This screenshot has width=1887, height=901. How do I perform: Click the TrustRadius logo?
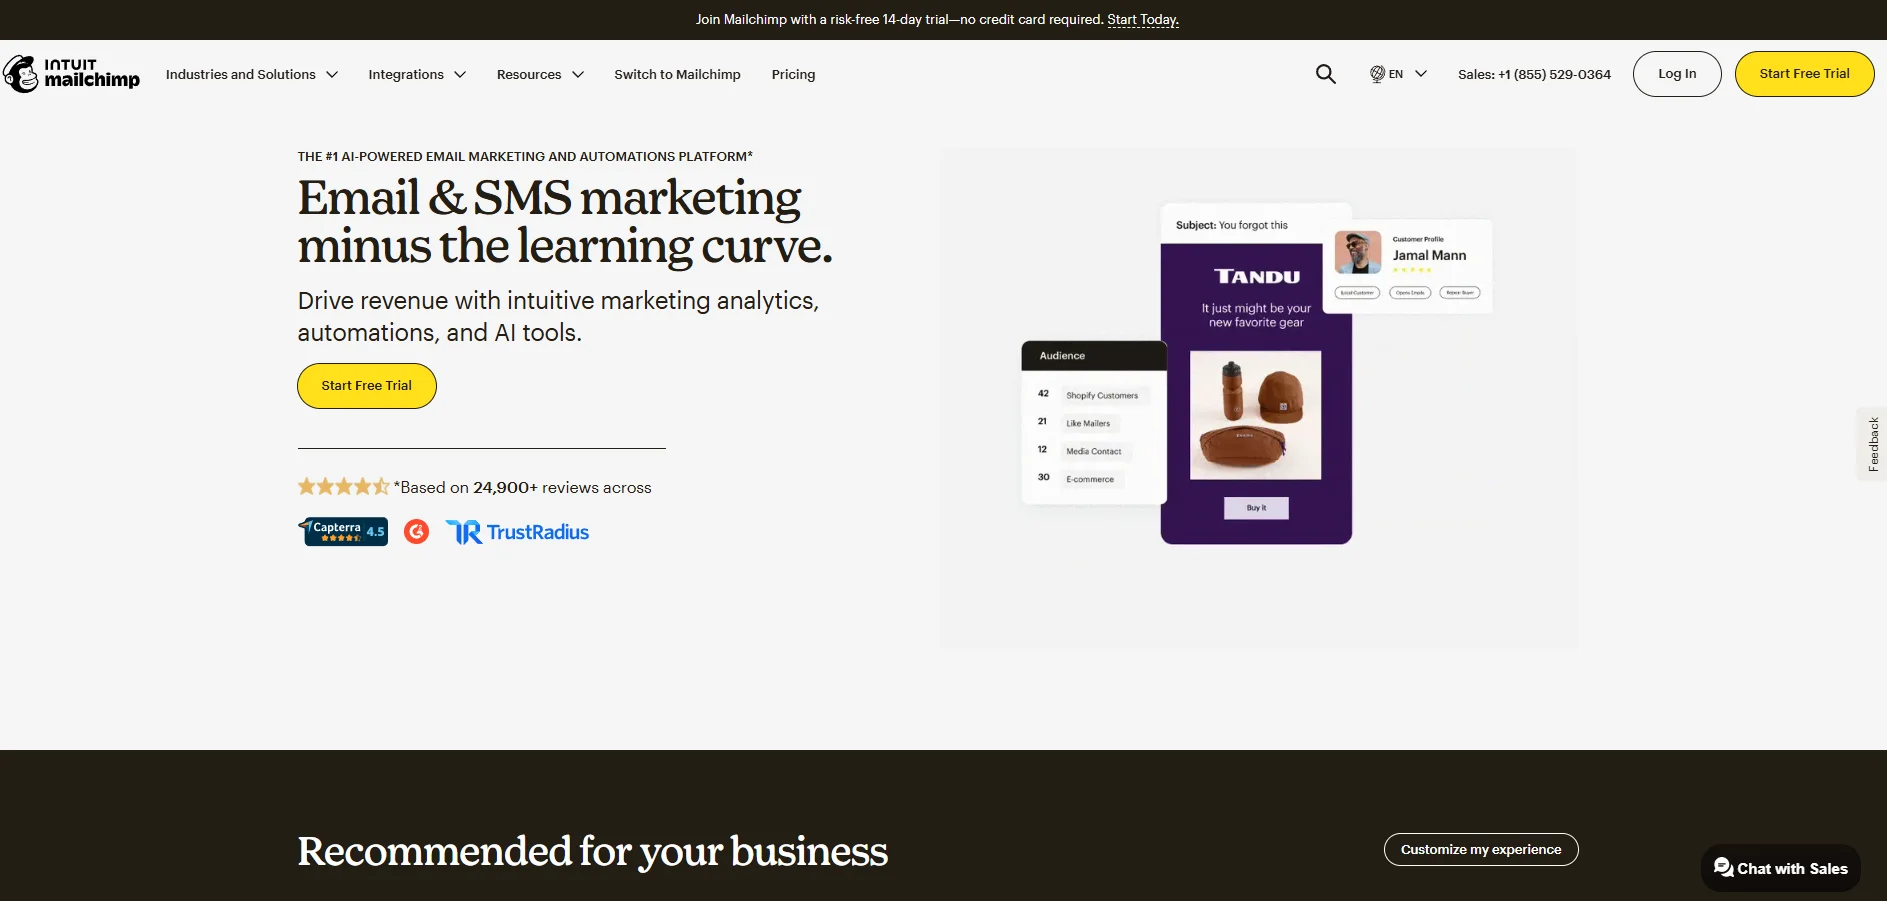click(x=517, y=532)
